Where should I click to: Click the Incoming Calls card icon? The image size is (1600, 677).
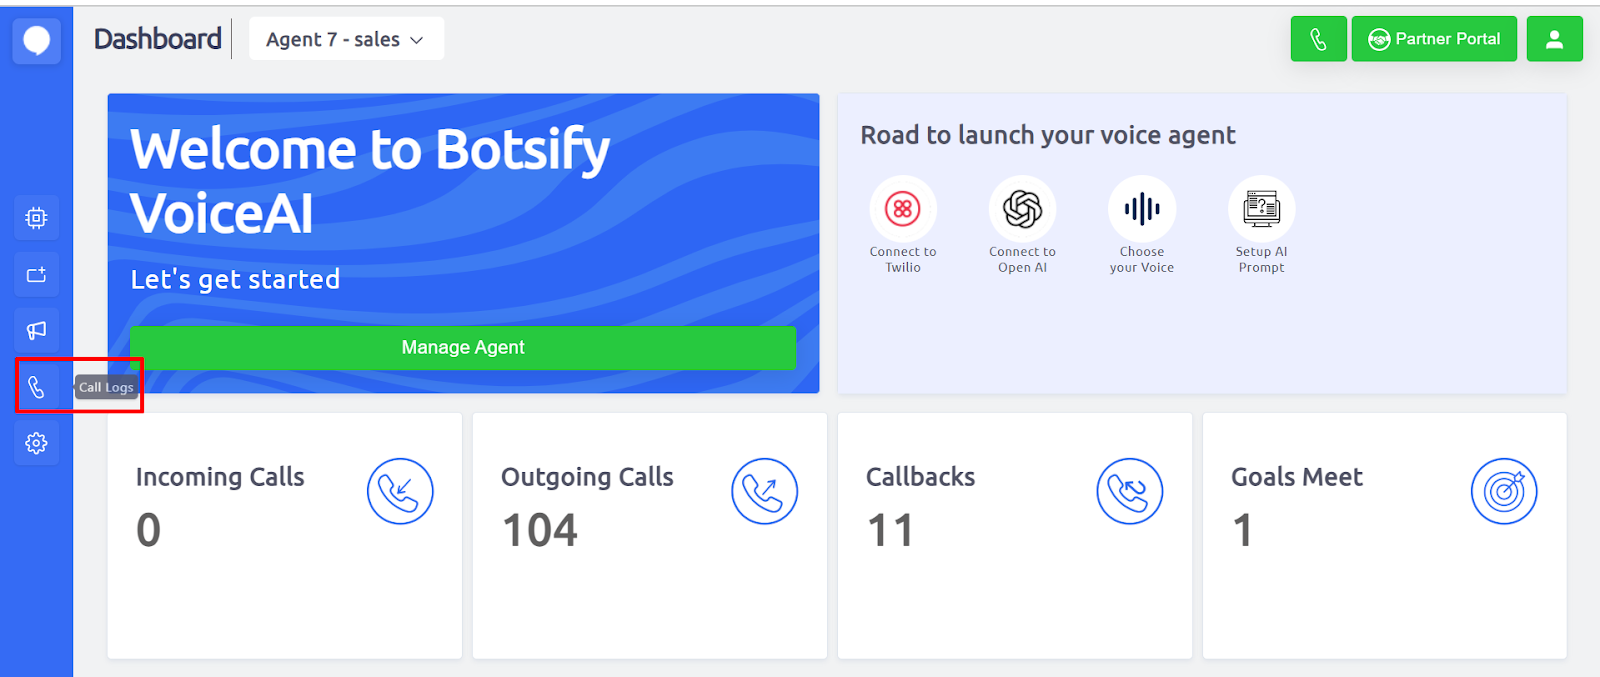pos(400,491)
